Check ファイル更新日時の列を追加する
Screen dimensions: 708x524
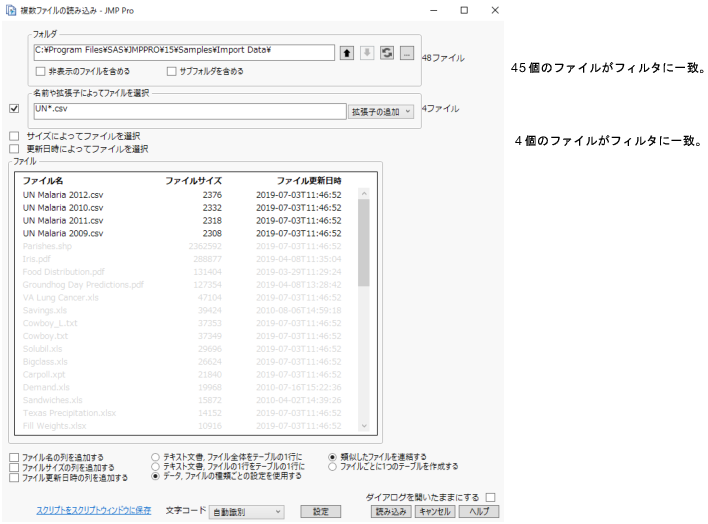(x=14, y=477)
